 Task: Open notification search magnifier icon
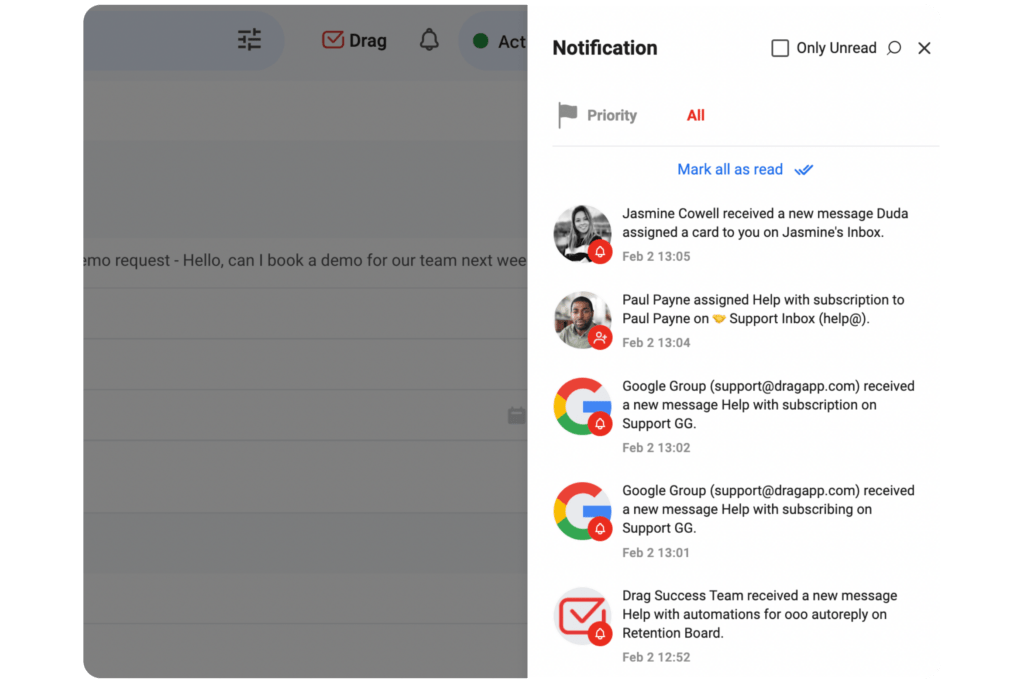[894, 48]
